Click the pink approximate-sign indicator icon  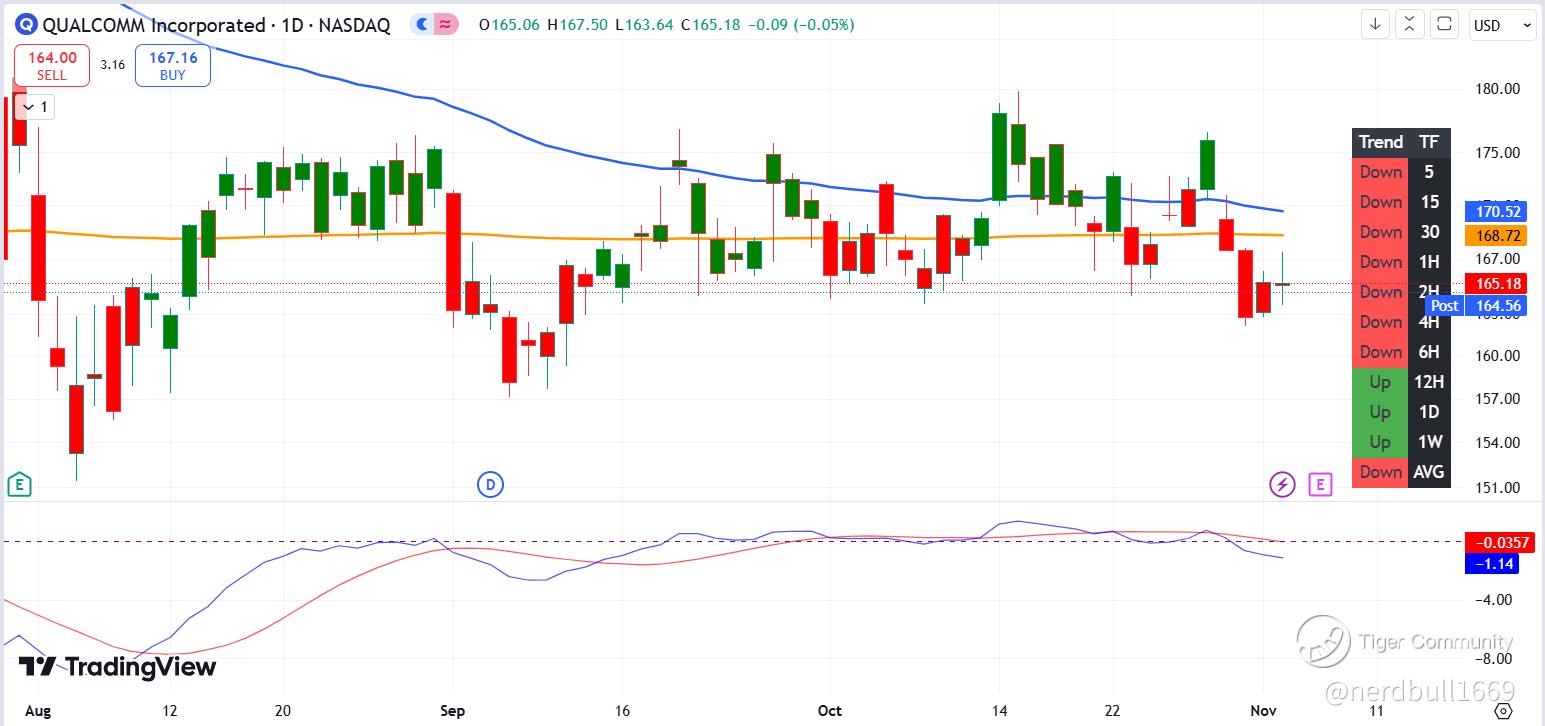point(446,25)
